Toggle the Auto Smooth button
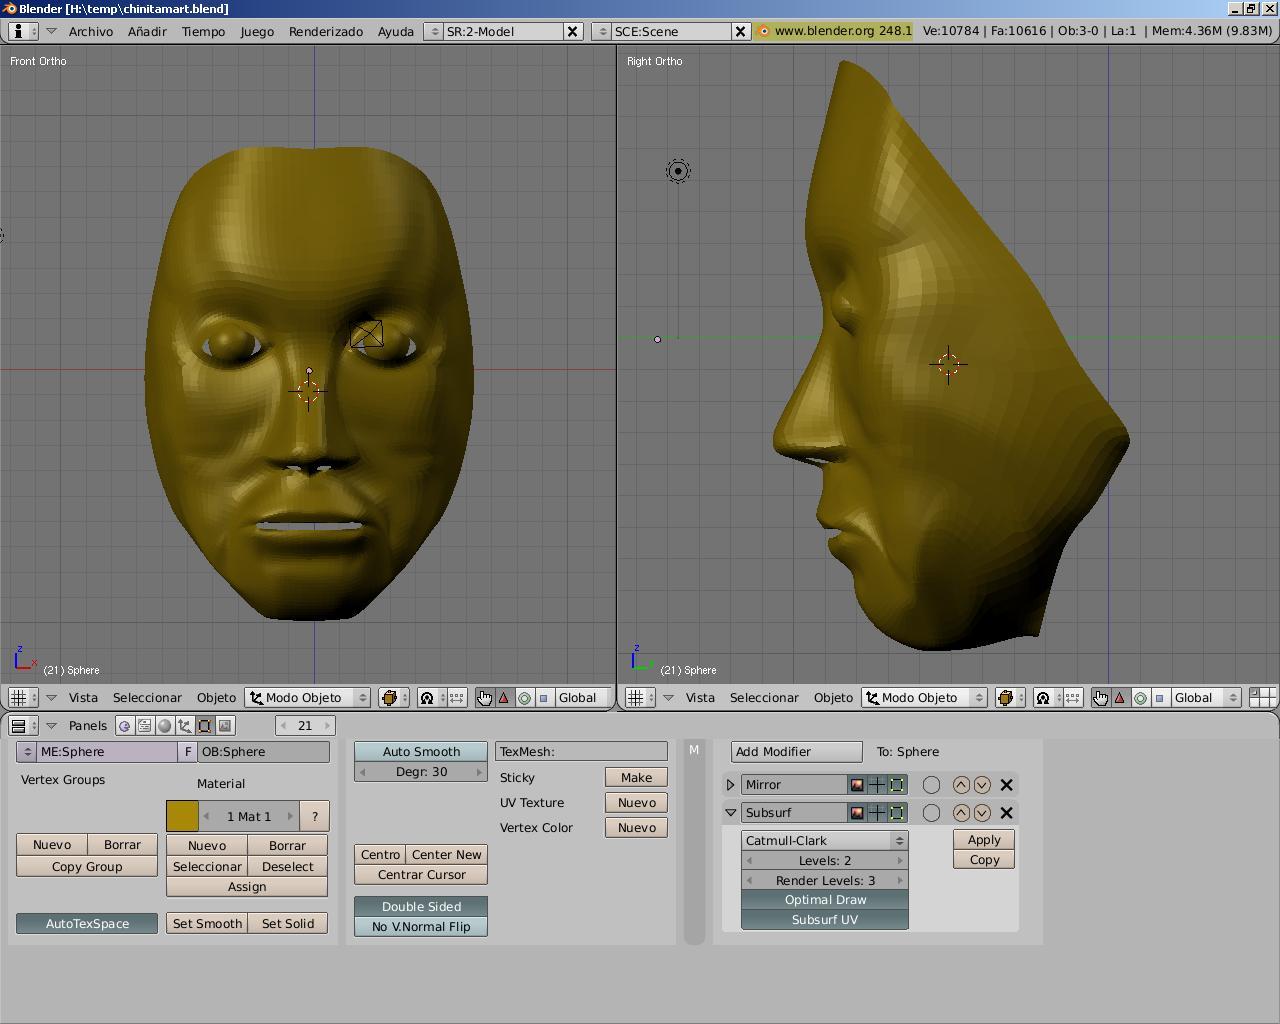The height and width of the screenshot is (1024, 1280). [x=421, y=752]
